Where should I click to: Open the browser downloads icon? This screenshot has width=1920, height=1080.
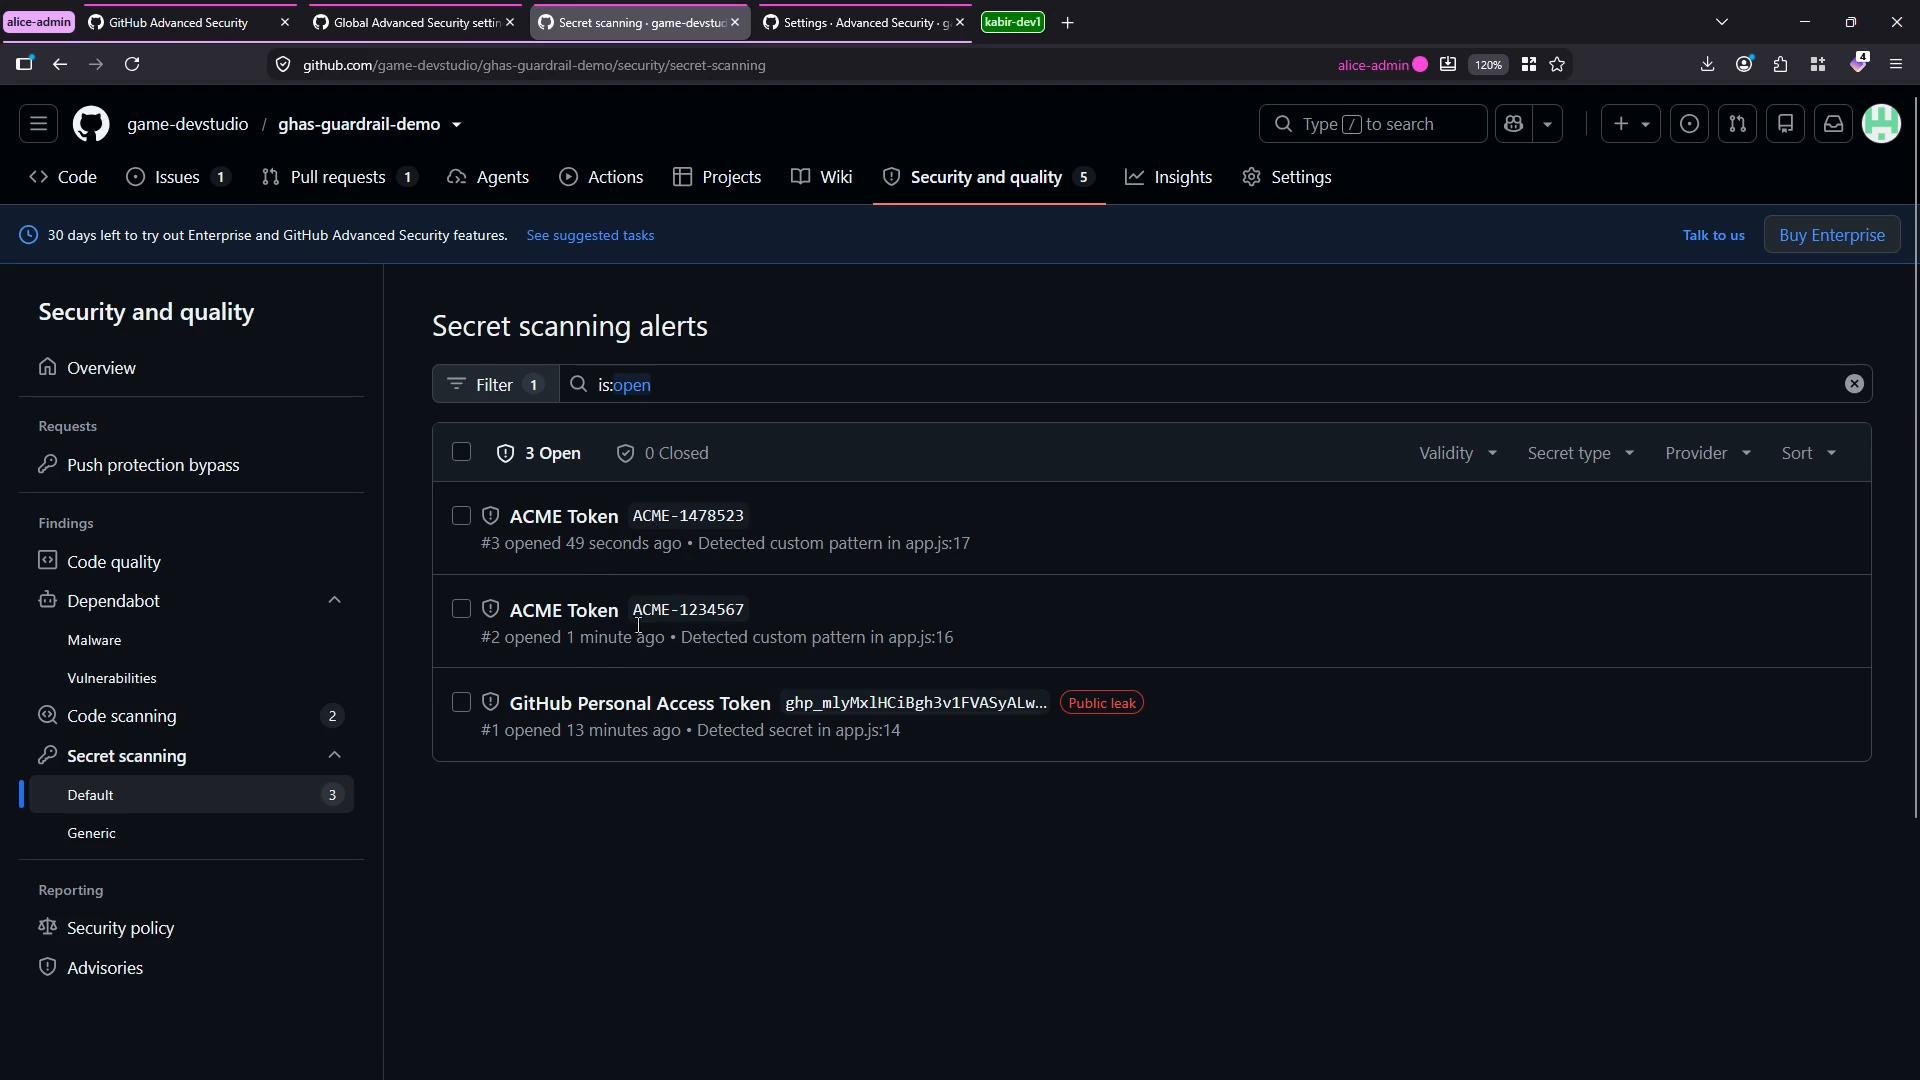[1707, 64]
